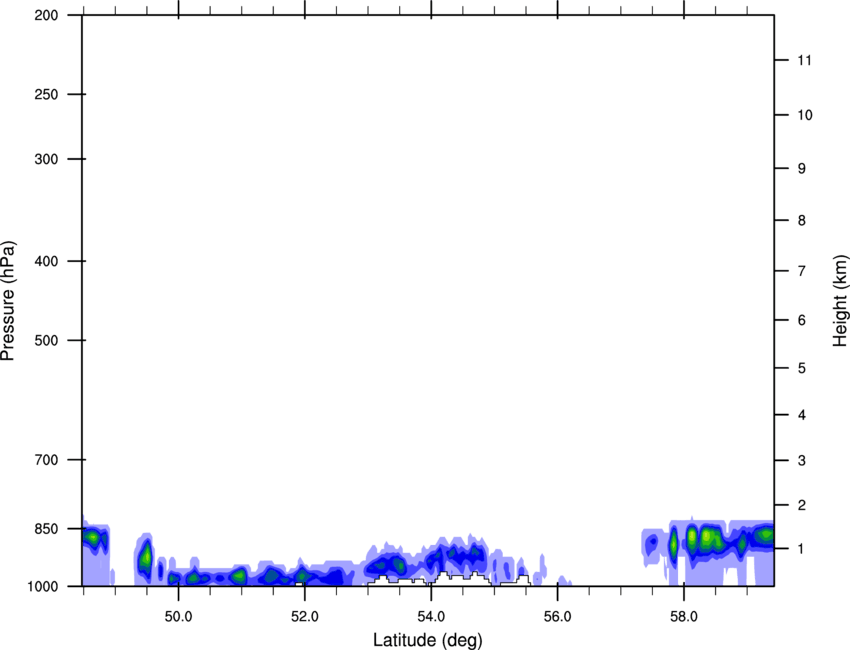Click the 250 pressure tick label
The width and height of the screenshot is (850, 650).
[x=46, y=94]
